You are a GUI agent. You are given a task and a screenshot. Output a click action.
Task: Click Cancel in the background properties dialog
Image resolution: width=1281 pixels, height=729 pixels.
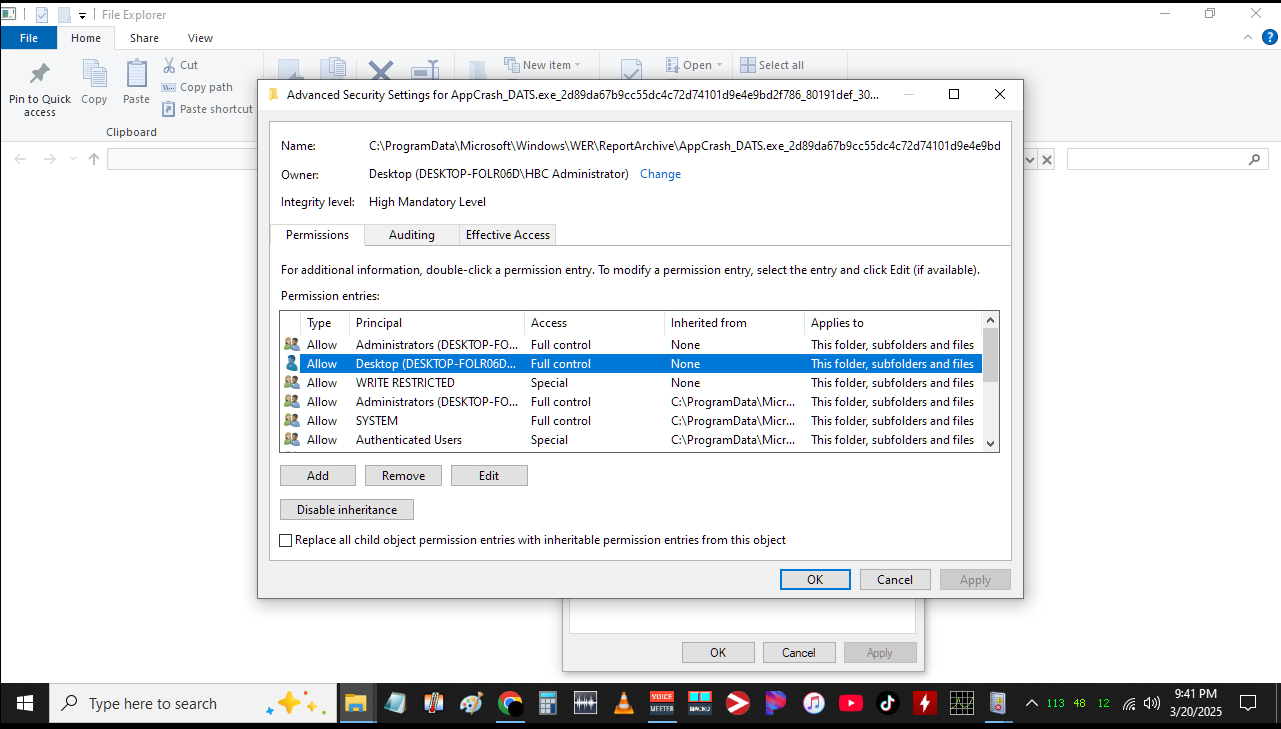tap(799, 653)
